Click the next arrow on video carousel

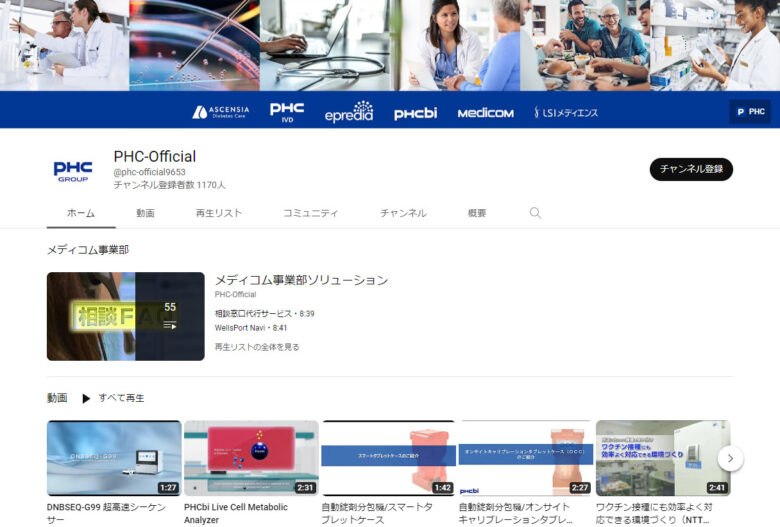pos(730,458)
